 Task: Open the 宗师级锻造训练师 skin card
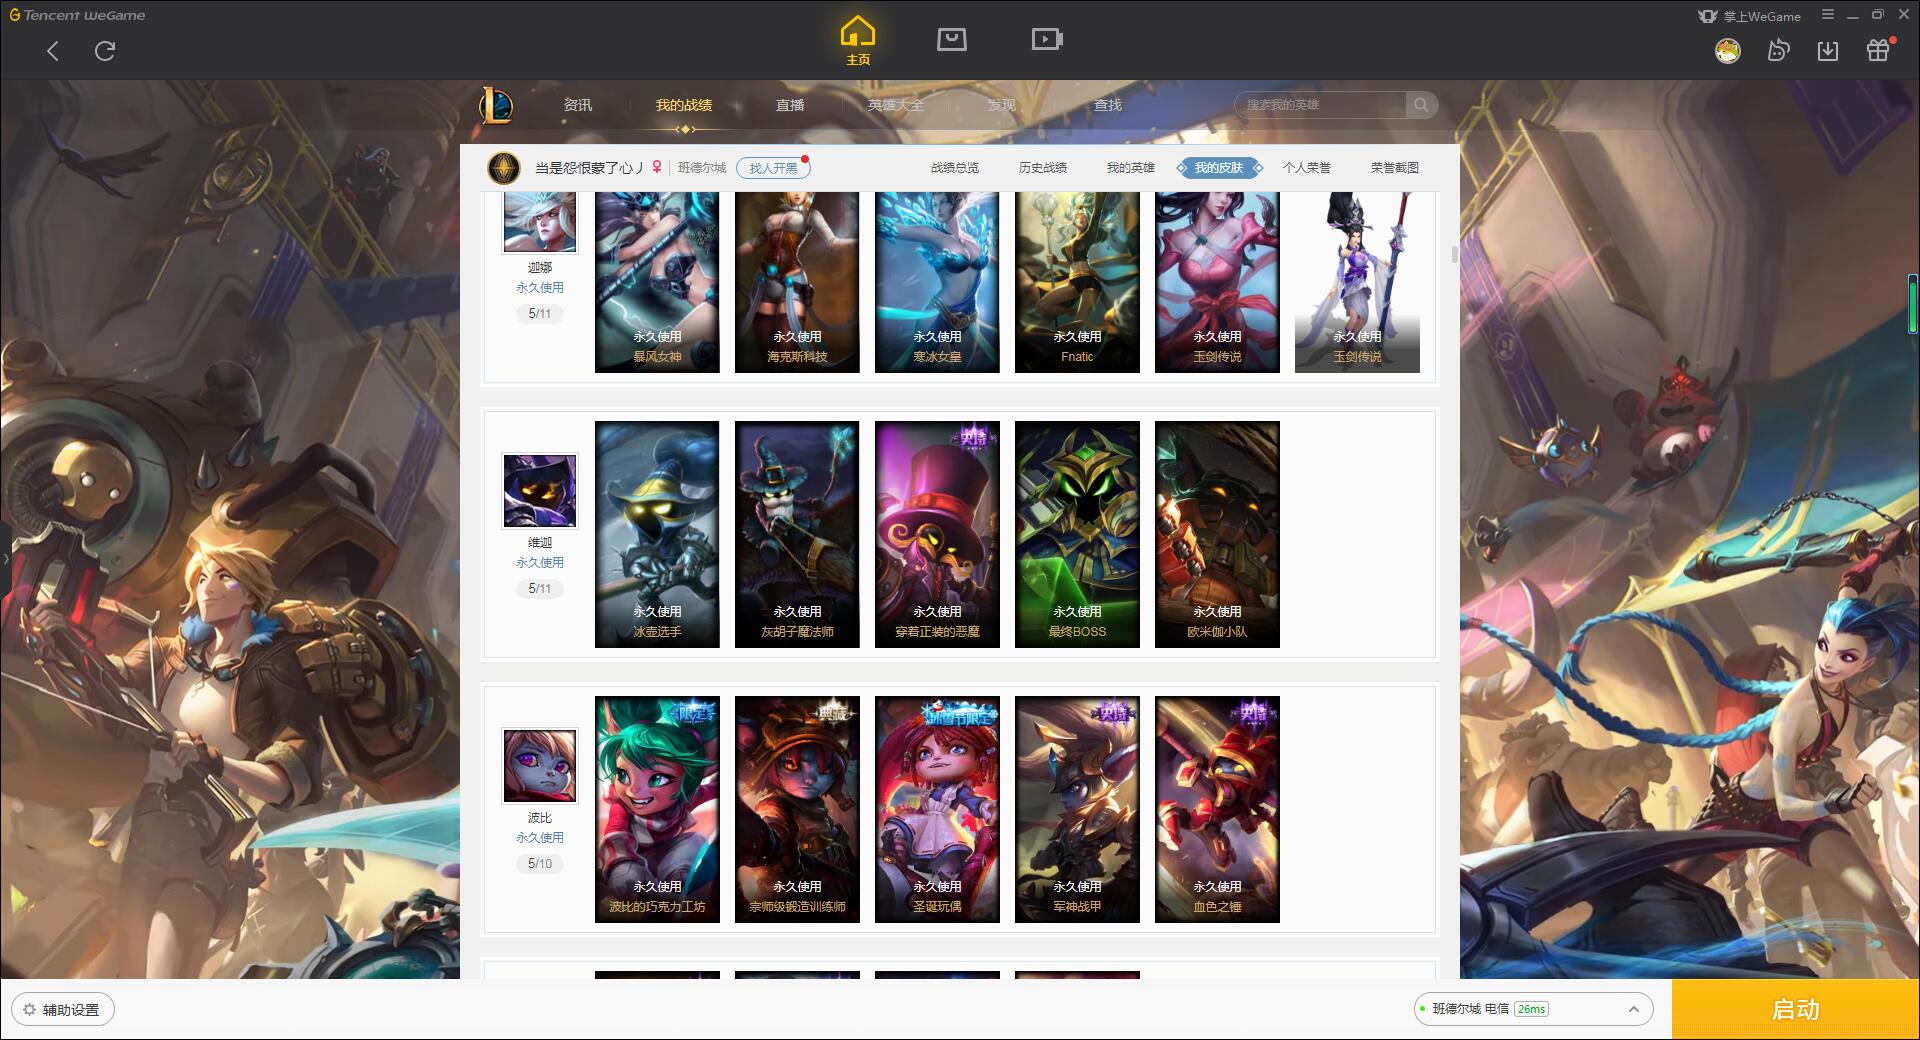point(797,809)
